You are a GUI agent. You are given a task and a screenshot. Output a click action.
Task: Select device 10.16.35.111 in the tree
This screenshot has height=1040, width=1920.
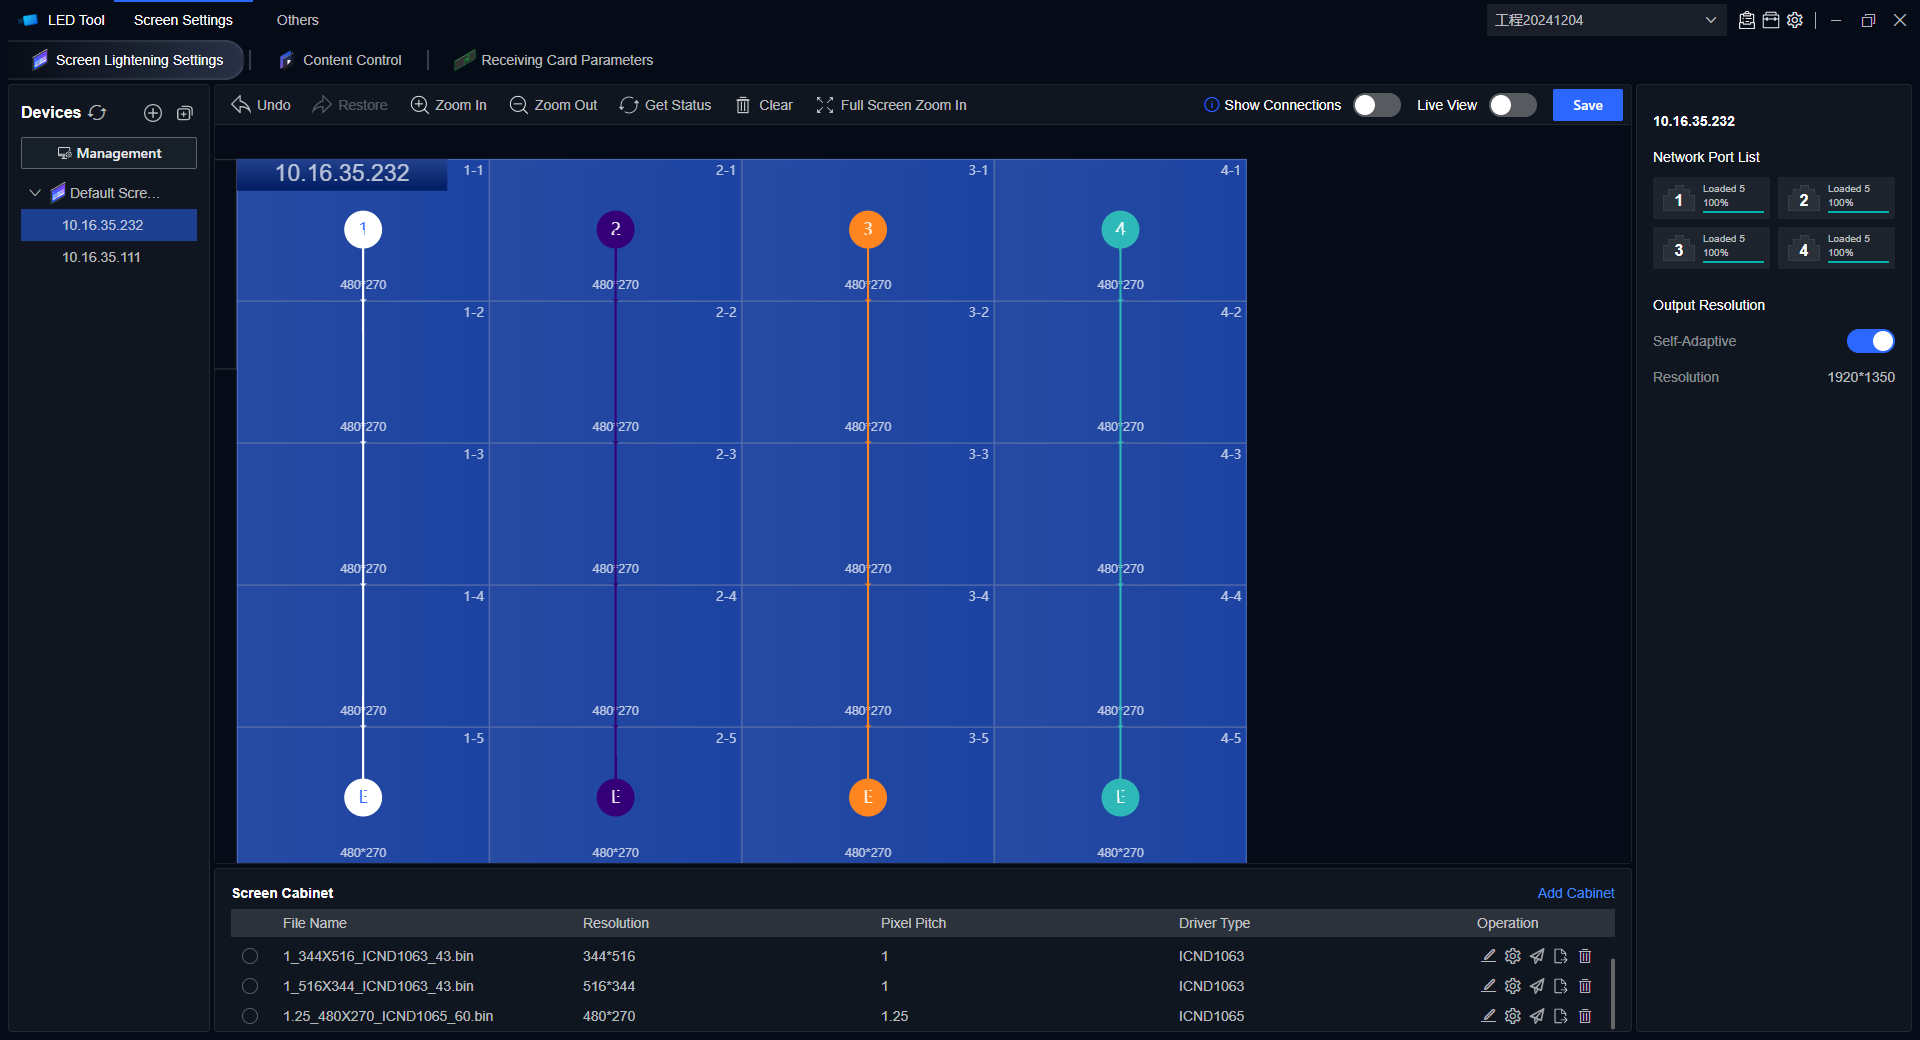(x=101, y=257)
